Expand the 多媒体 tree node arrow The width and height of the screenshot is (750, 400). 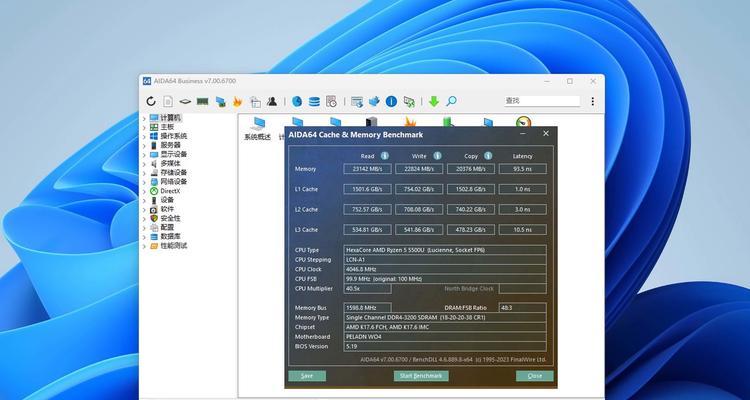[144, 164]
